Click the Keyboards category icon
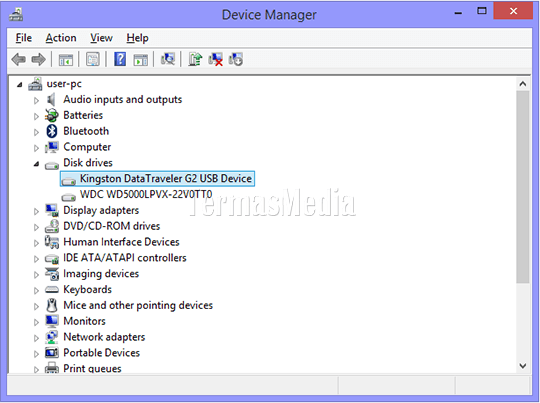The height and width of the screenshot is (403, 540). tap(52, 290)
